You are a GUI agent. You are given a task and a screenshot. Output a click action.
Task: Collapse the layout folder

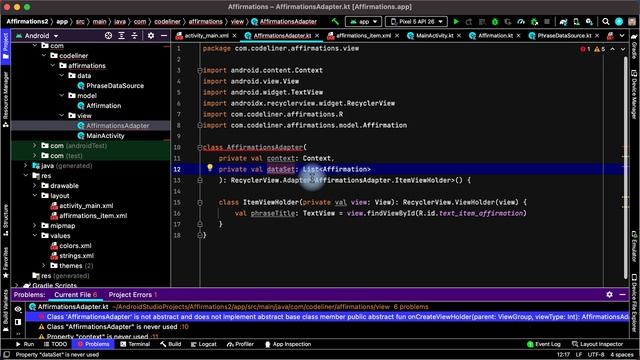click(x=35, y=196)
